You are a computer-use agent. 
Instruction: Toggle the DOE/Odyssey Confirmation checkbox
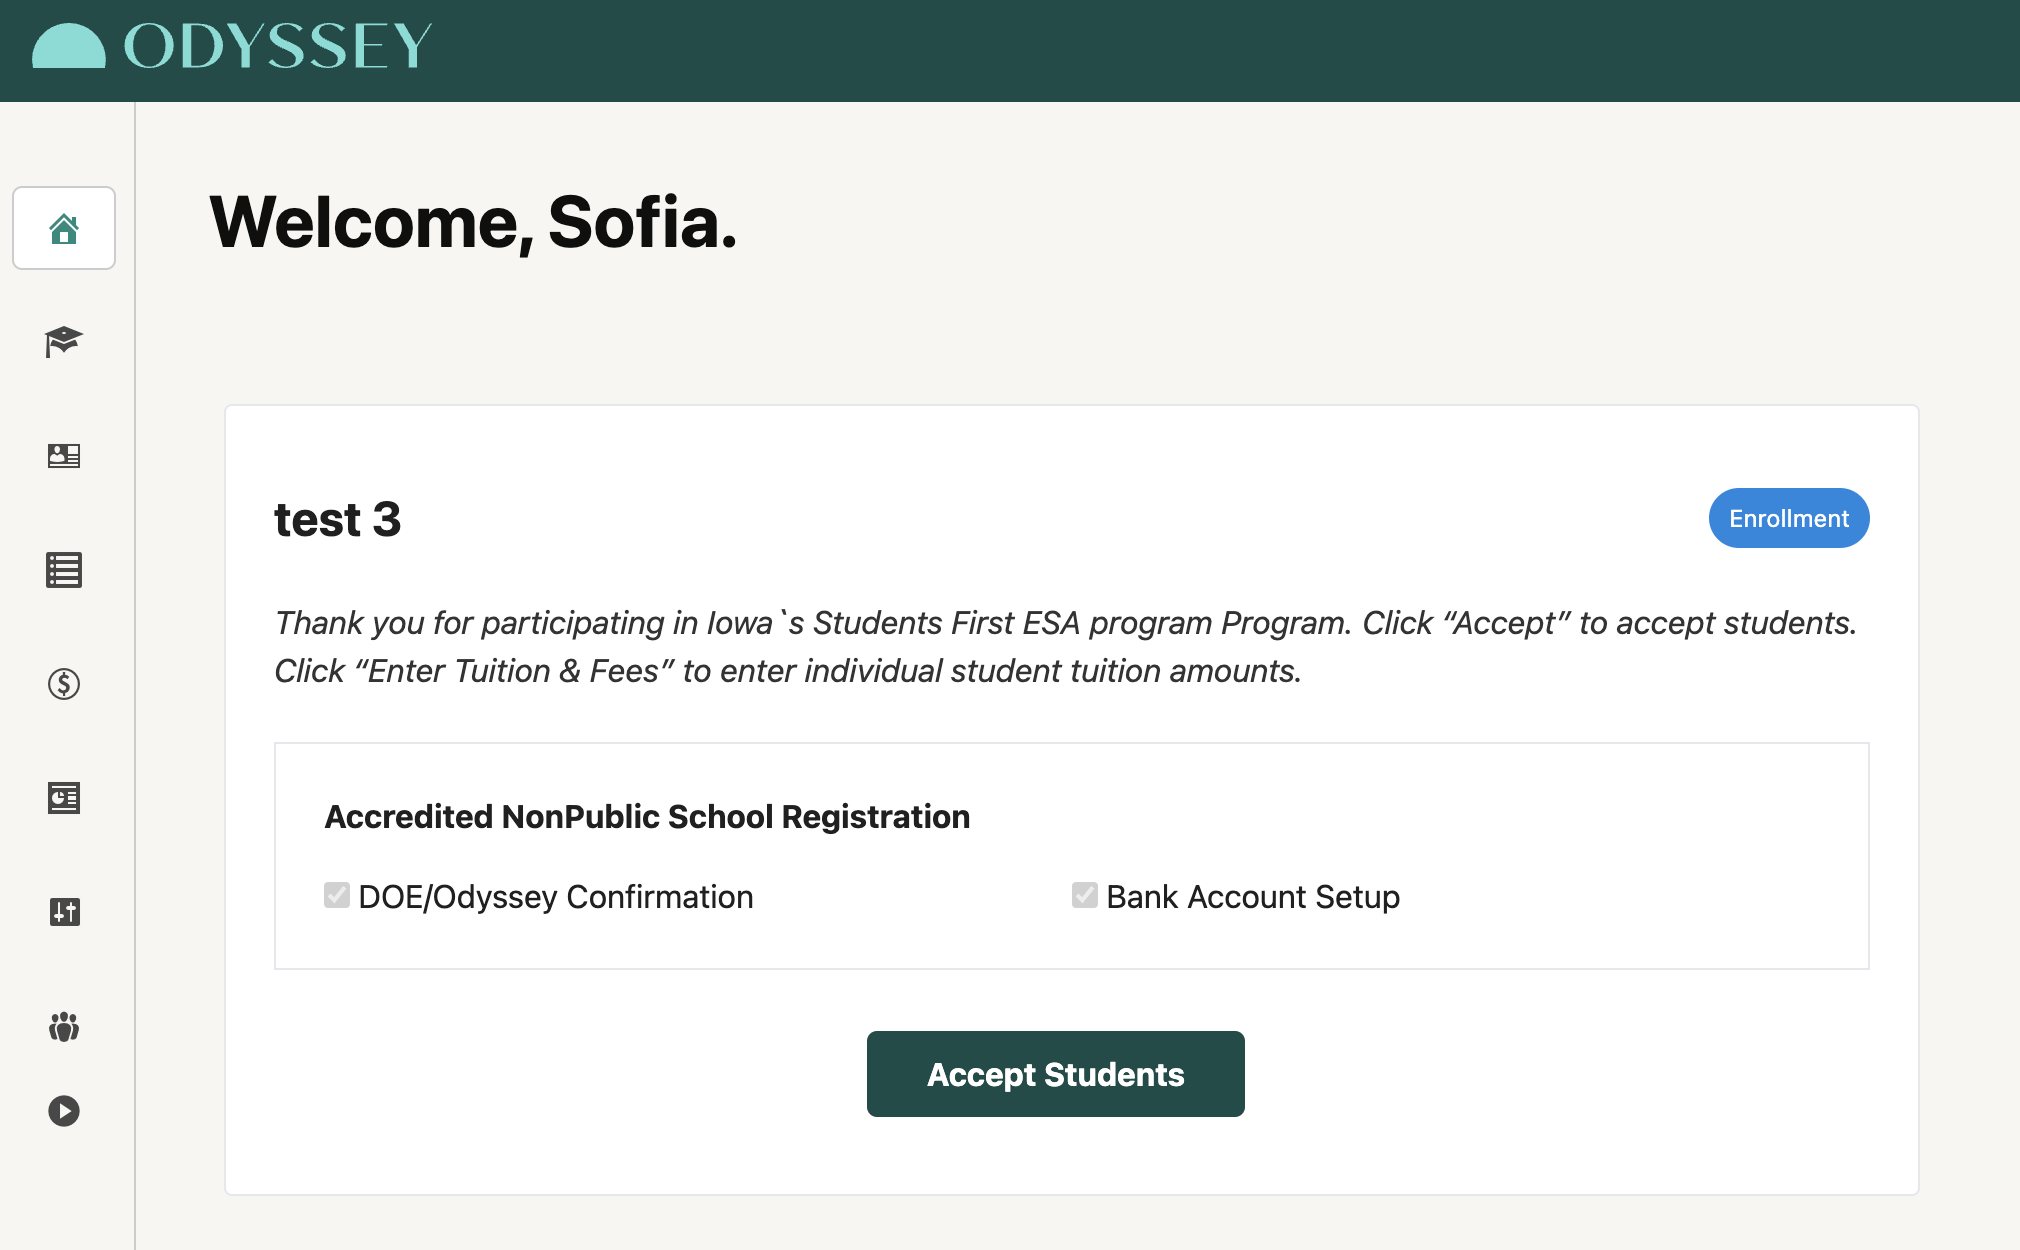point(337,895)
